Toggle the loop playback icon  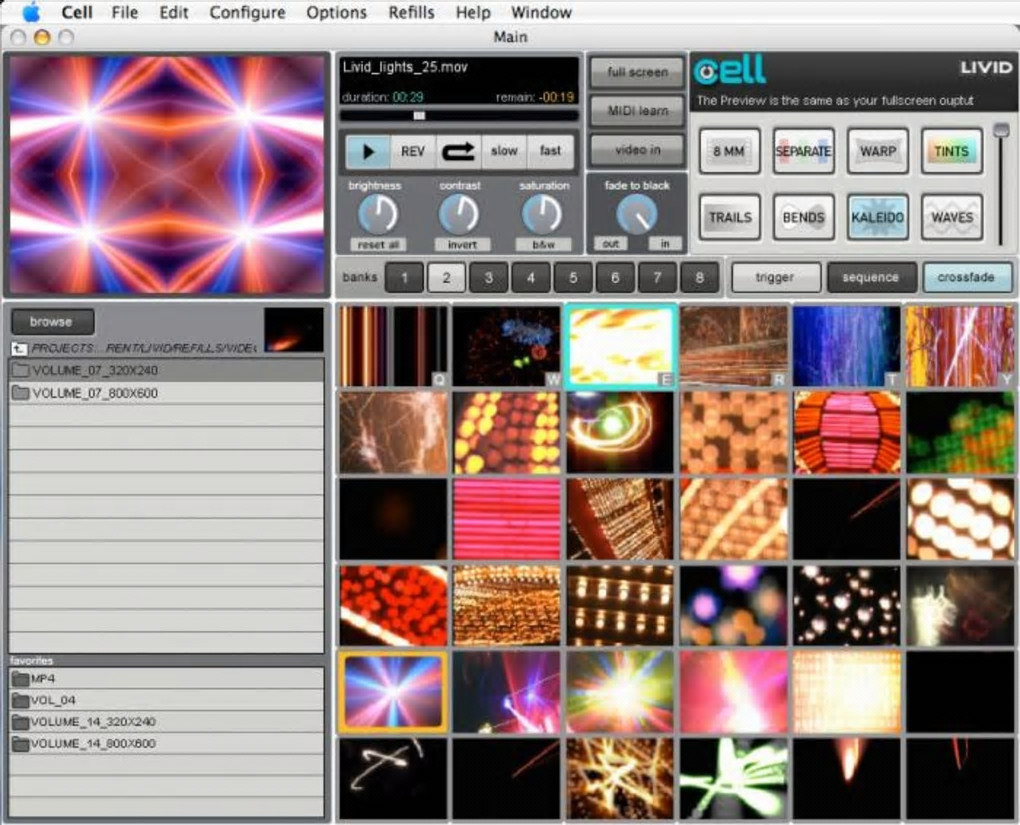(x=458, y=151)
